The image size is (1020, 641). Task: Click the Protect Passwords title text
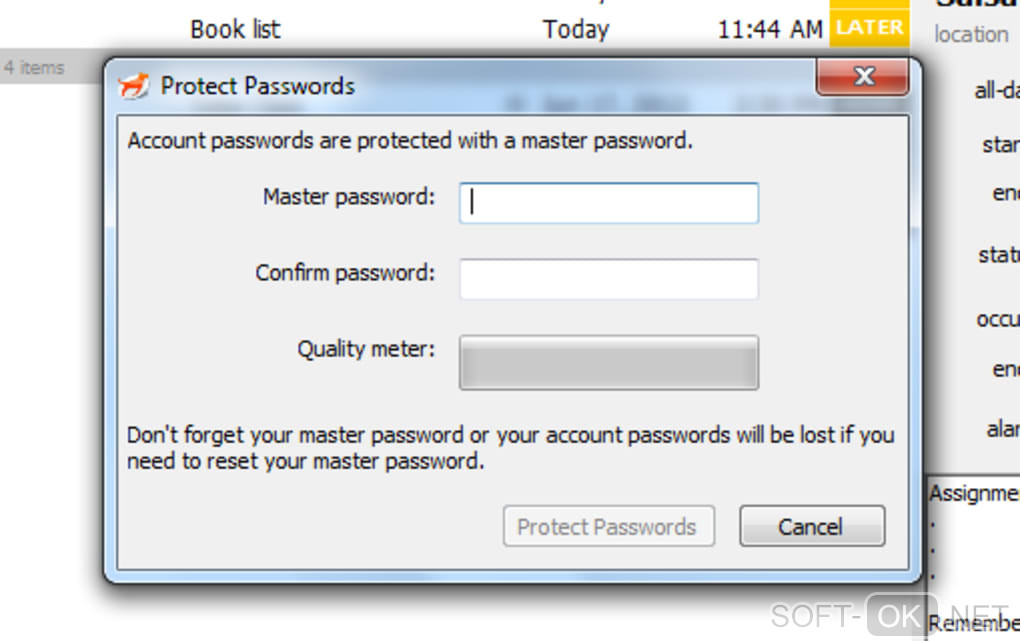coord(258,86)
